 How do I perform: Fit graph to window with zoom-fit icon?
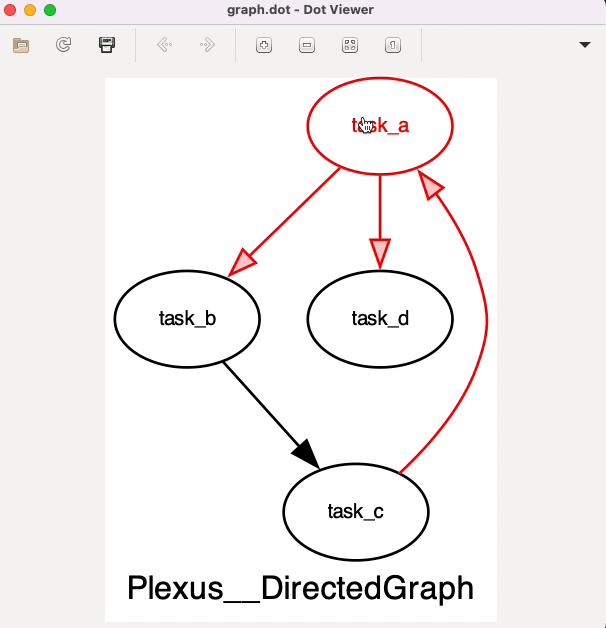[350, 45]
